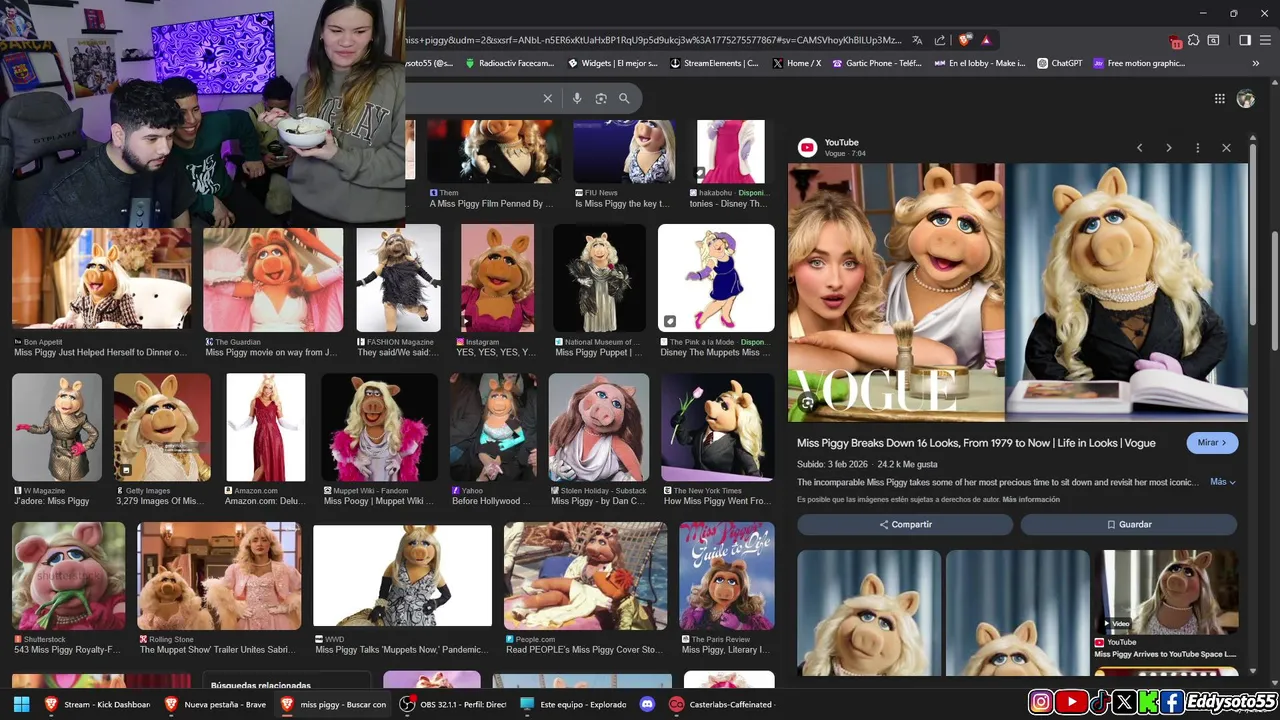
Task: Toggle the browser sidebar panel icon
Action: pos(1245,40)
